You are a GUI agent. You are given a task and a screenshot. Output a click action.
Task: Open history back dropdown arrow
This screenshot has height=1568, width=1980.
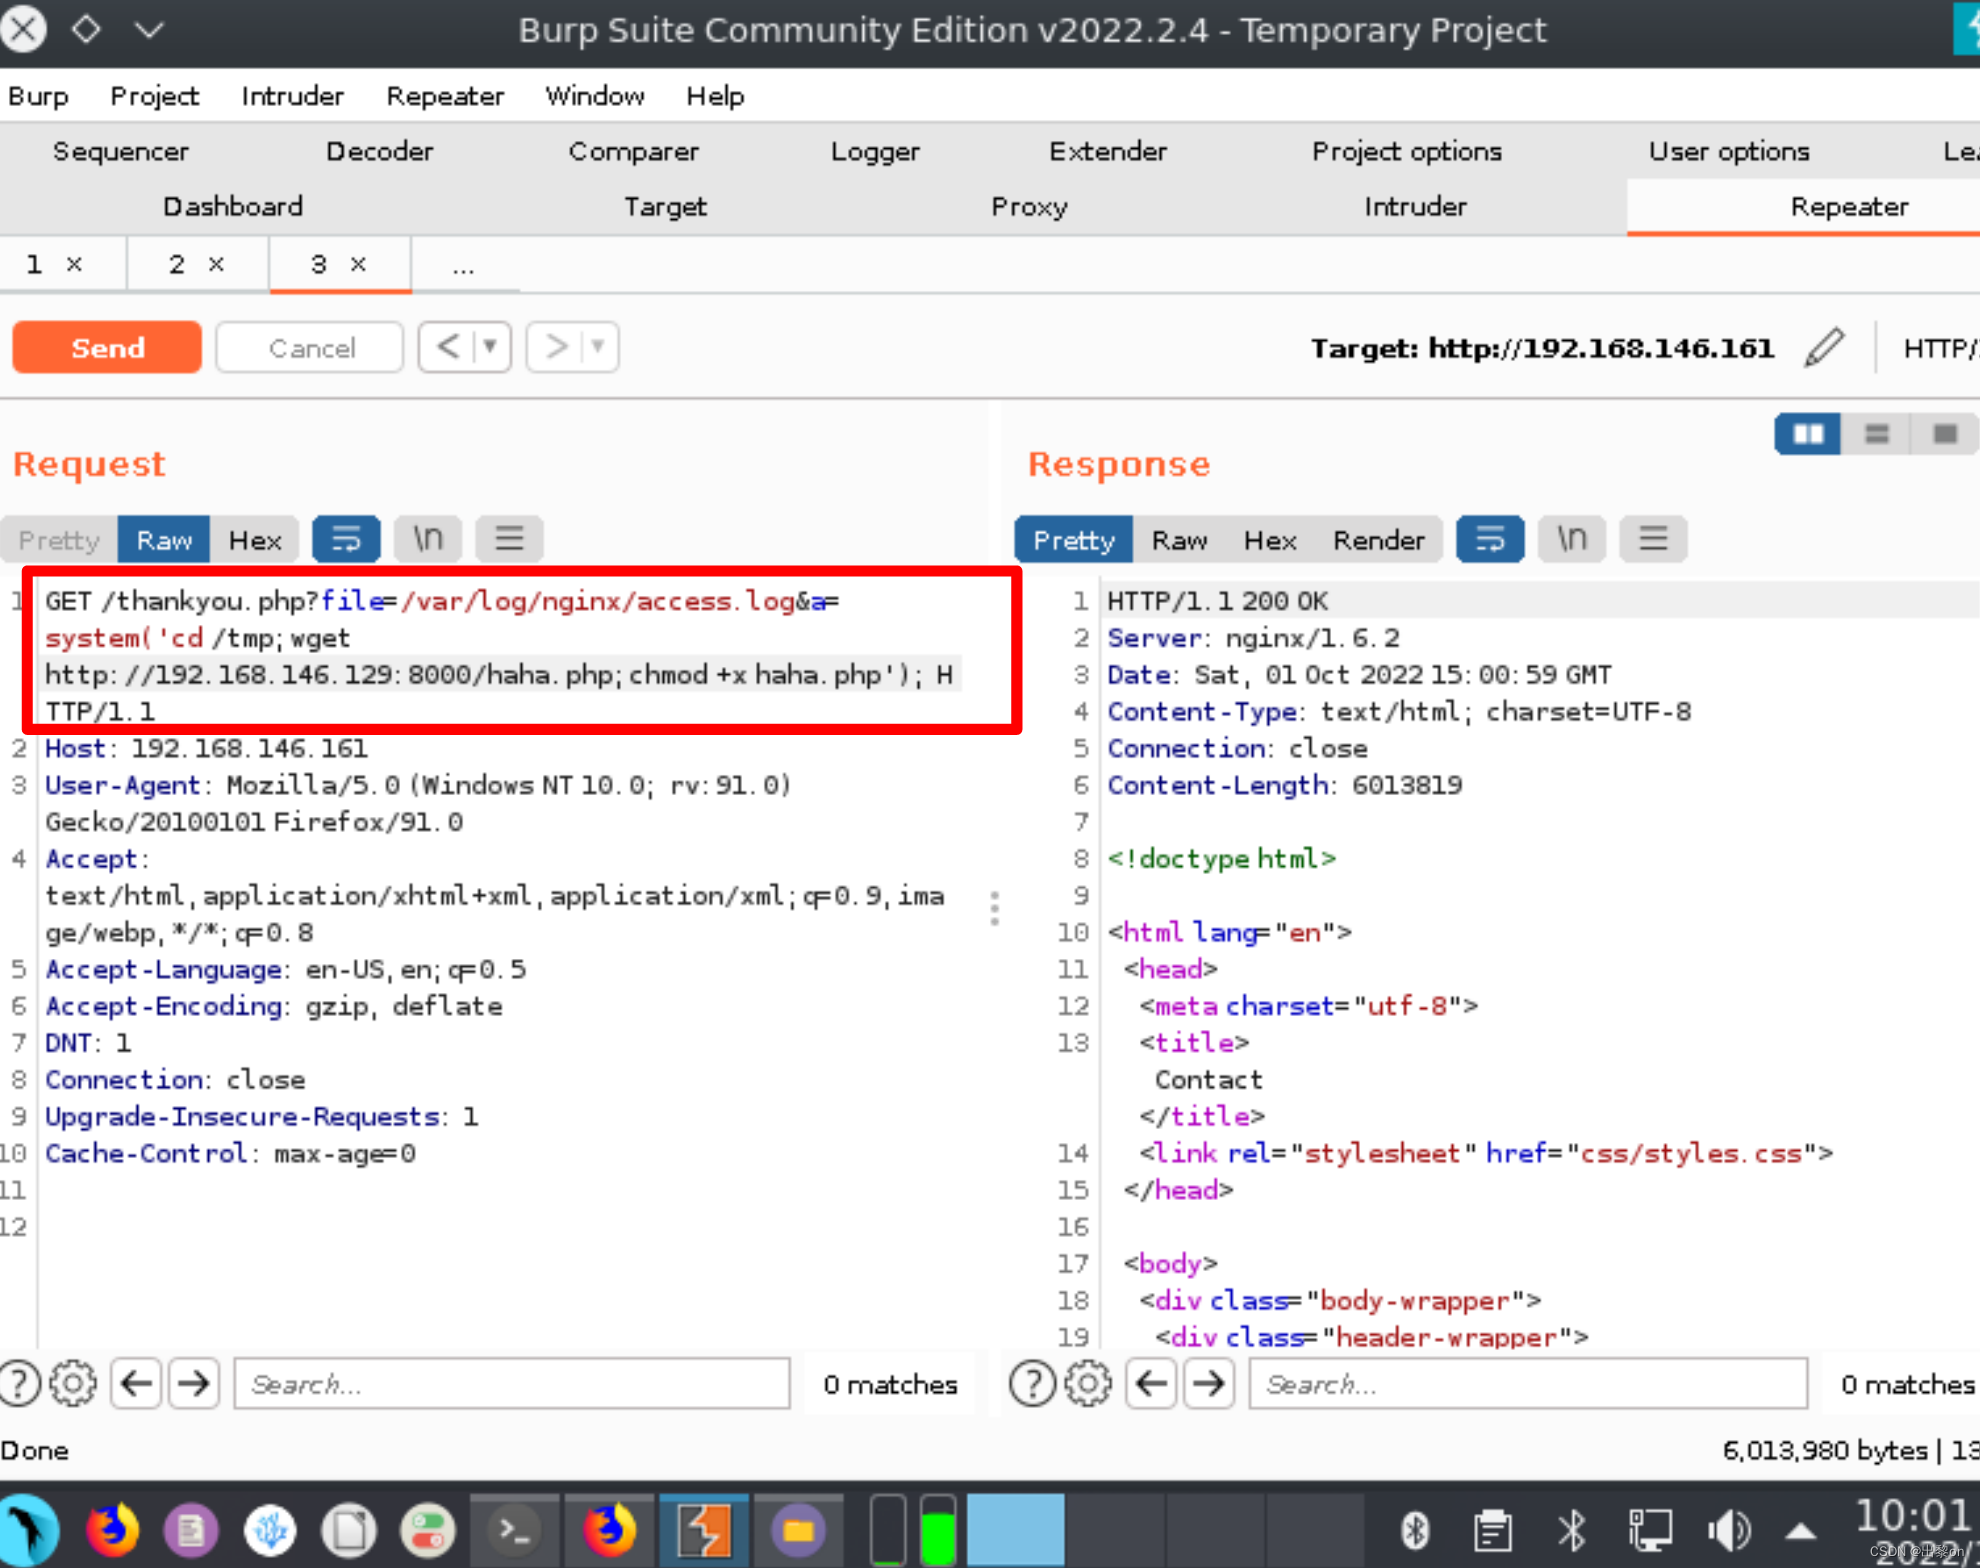pyautogui.click(x=491, y=347)
